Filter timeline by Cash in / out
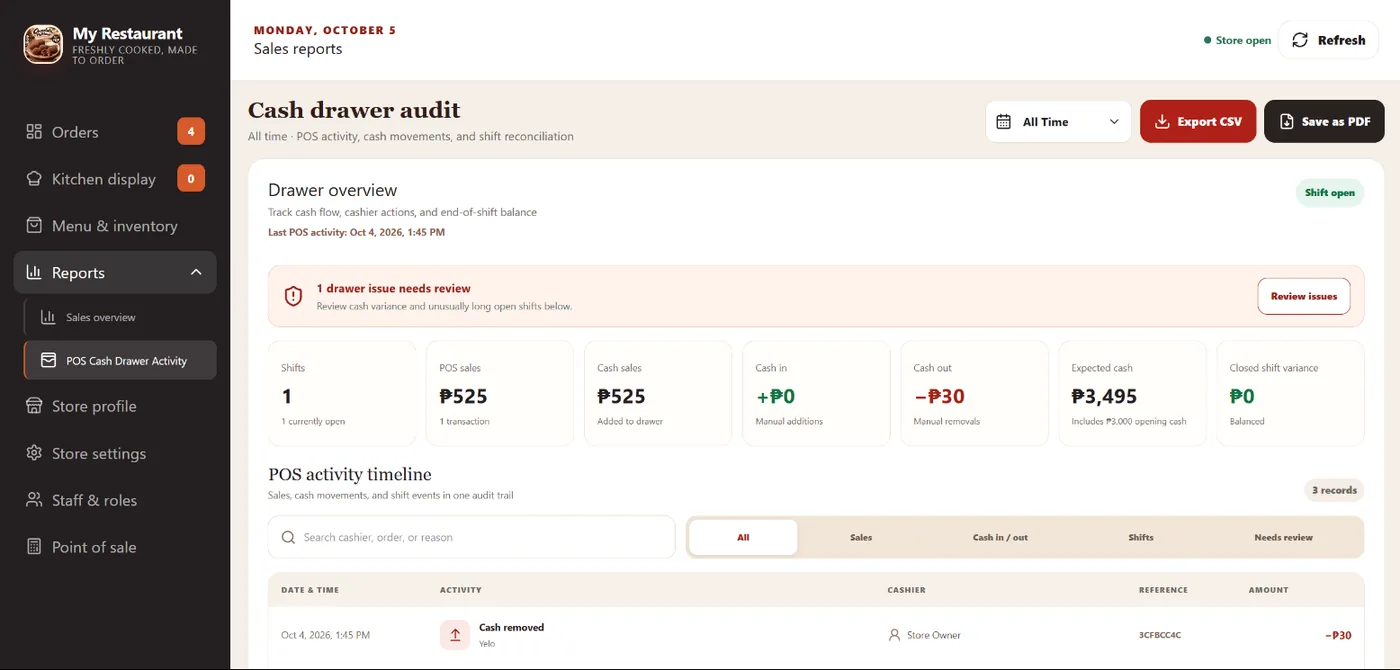Screen dimensions: 1400x670 click(x=1000, y=537)
